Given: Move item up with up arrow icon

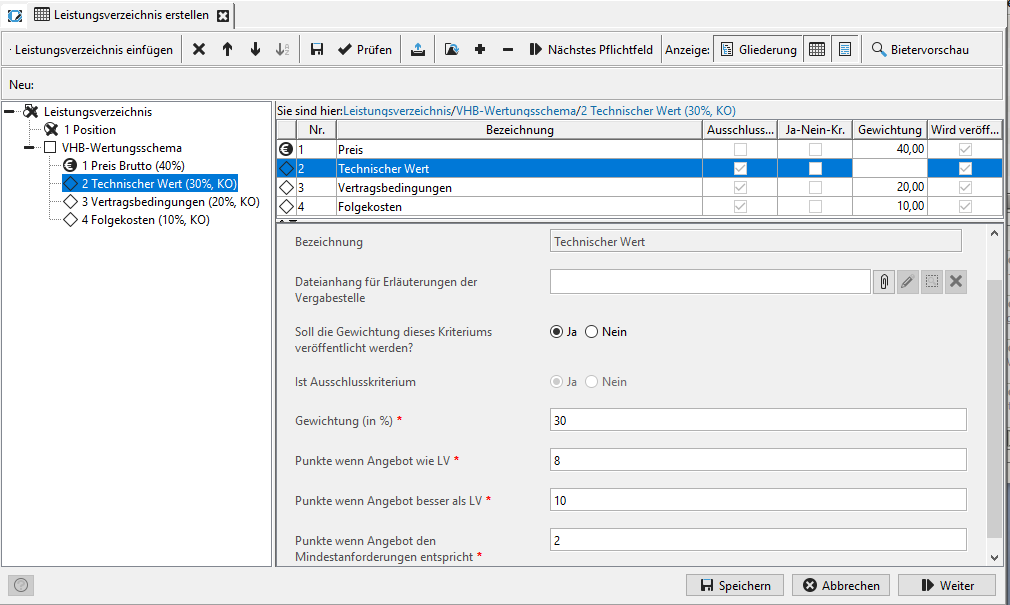Looking at the screenshot, I should [227, 49].
